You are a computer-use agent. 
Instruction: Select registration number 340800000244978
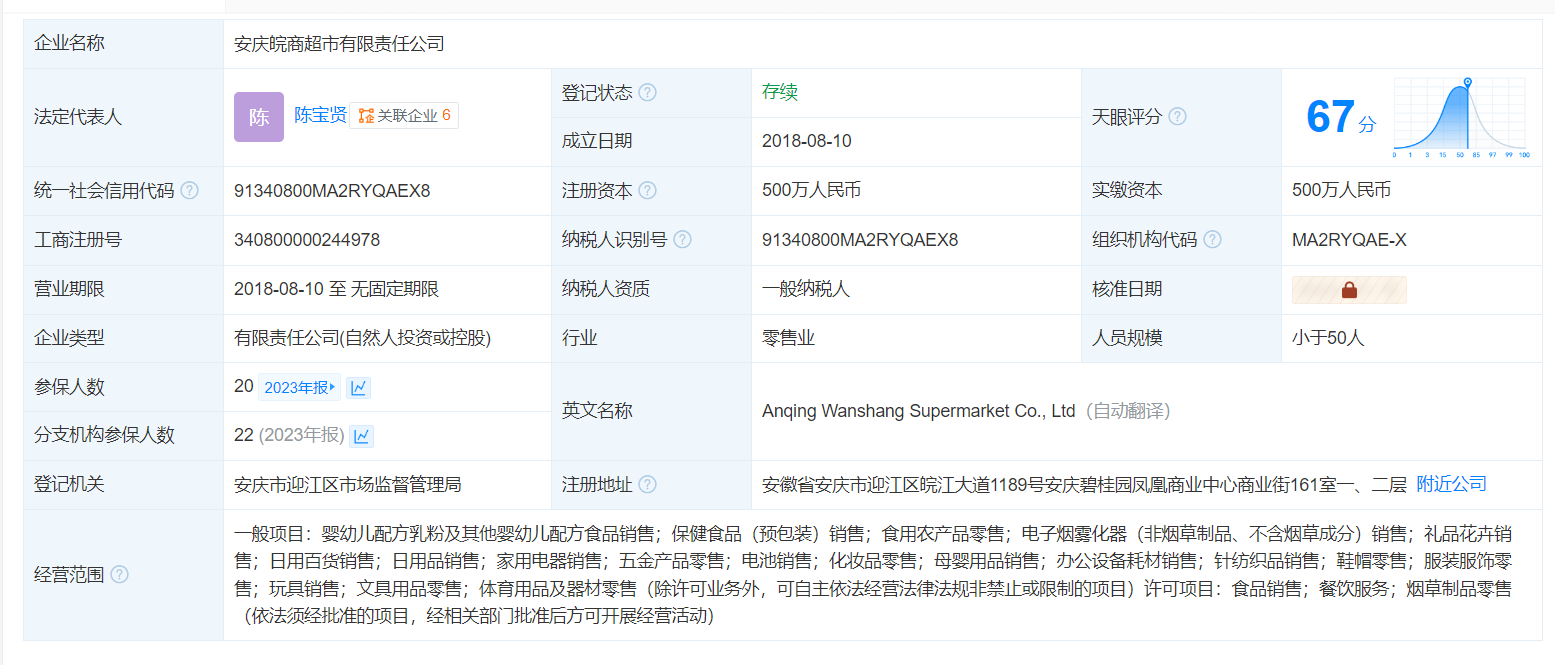[x=307, y=240]
